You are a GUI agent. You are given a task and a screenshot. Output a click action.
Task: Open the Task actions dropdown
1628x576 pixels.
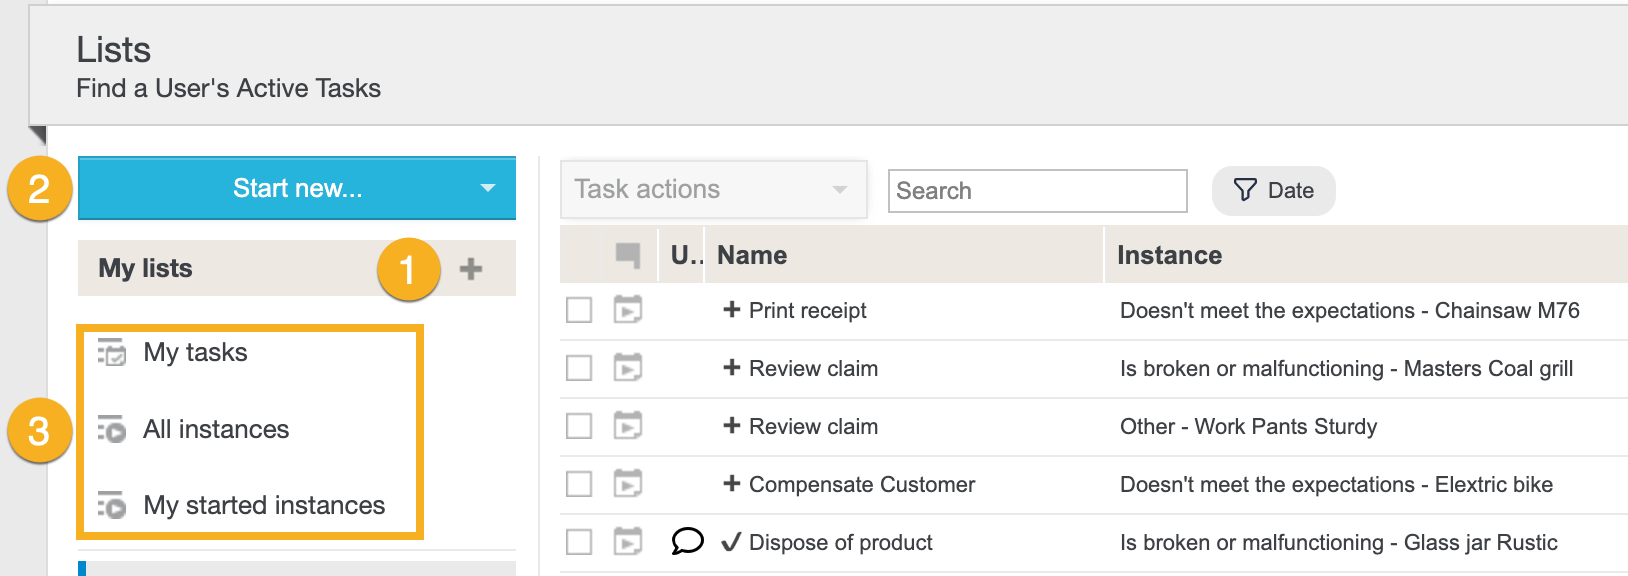(712, 190)
